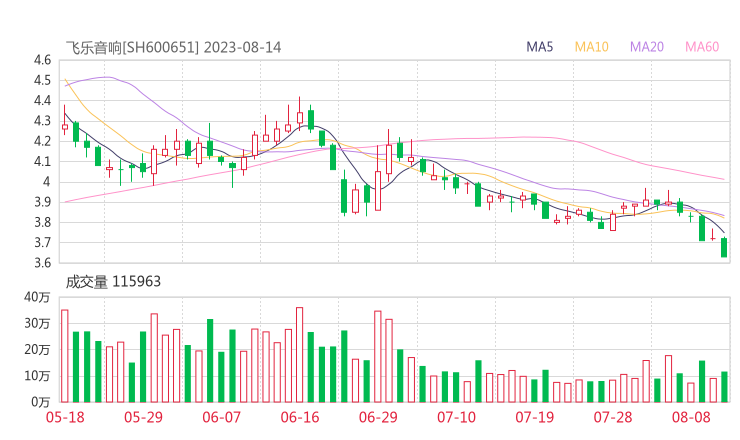Click the 成交量 115963 volume label

113,282
